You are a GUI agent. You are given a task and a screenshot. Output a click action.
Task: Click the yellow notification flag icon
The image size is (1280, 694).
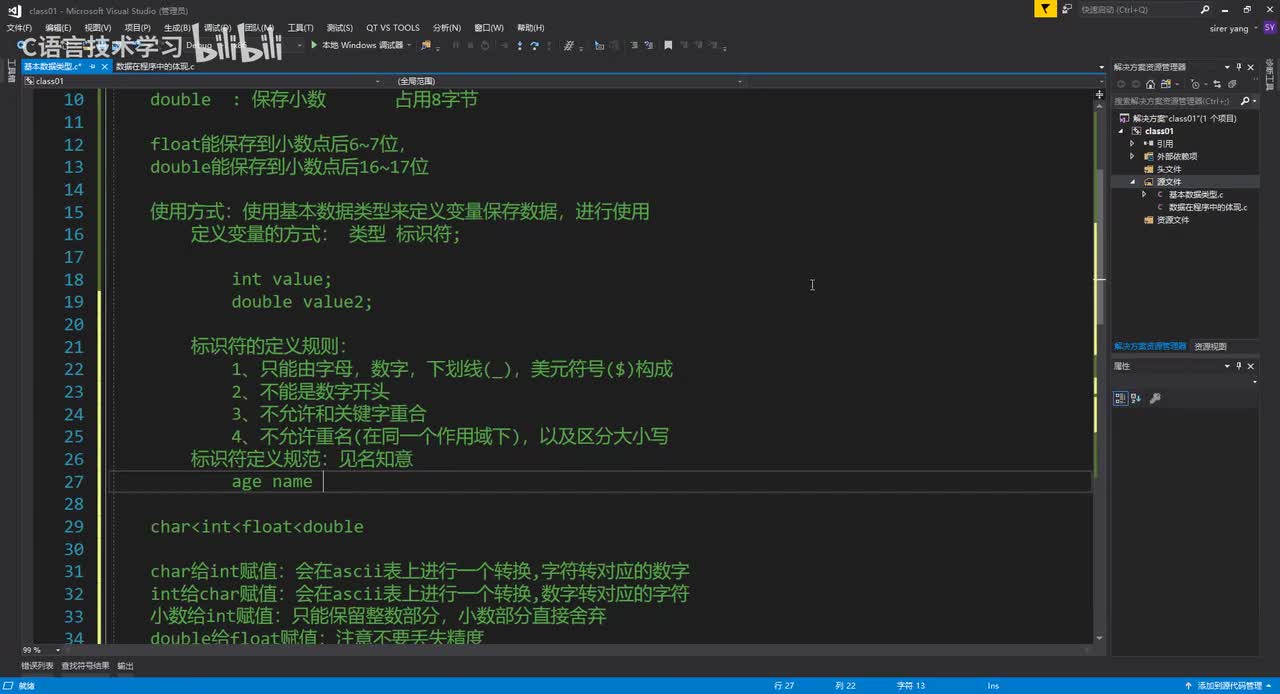(x=1045, y=9)
